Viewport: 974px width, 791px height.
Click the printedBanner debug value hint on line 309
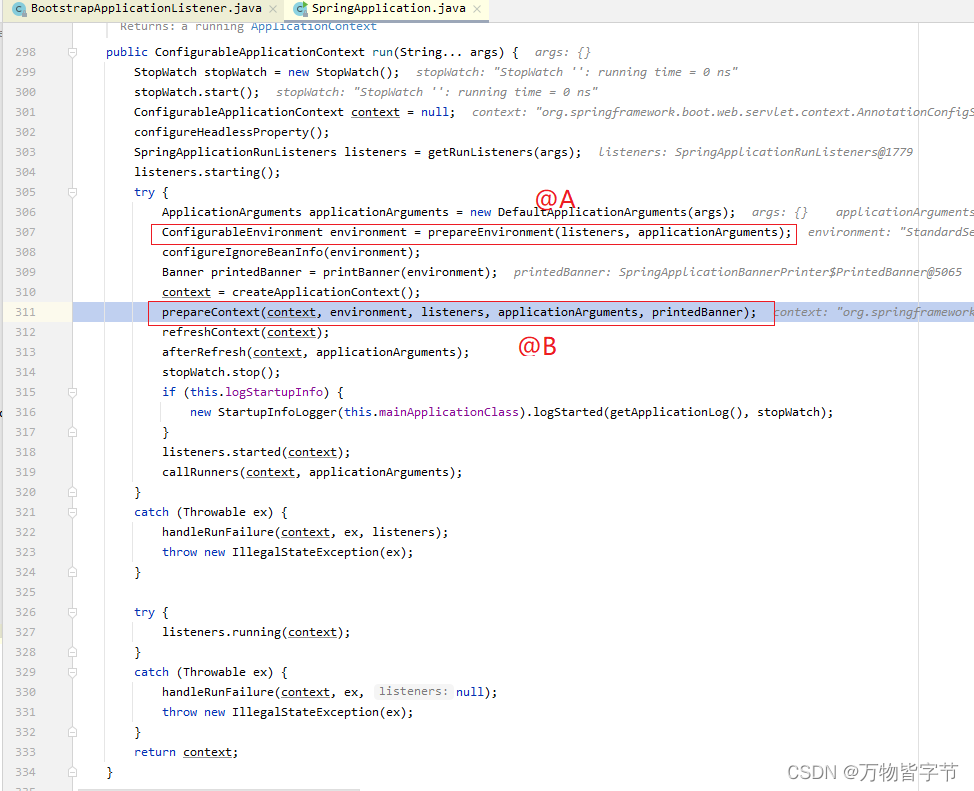coord(737,272)
